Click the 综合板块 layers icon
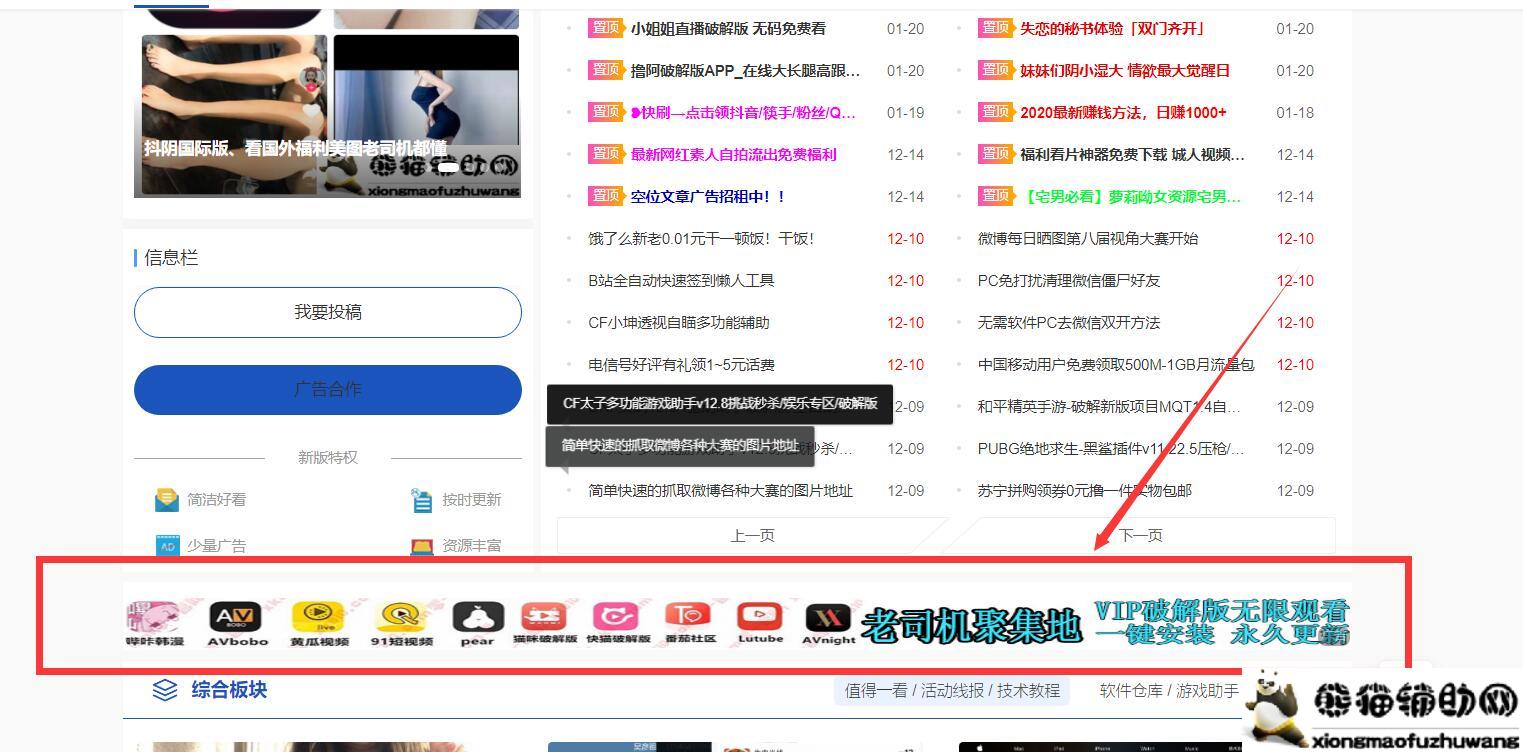The image size is (1523, 752). click(165, 690)
